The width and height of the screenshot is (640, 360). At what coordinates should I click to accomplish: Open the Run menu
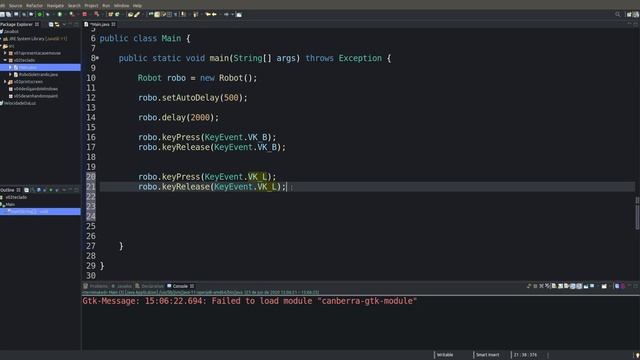pos(106,6)
